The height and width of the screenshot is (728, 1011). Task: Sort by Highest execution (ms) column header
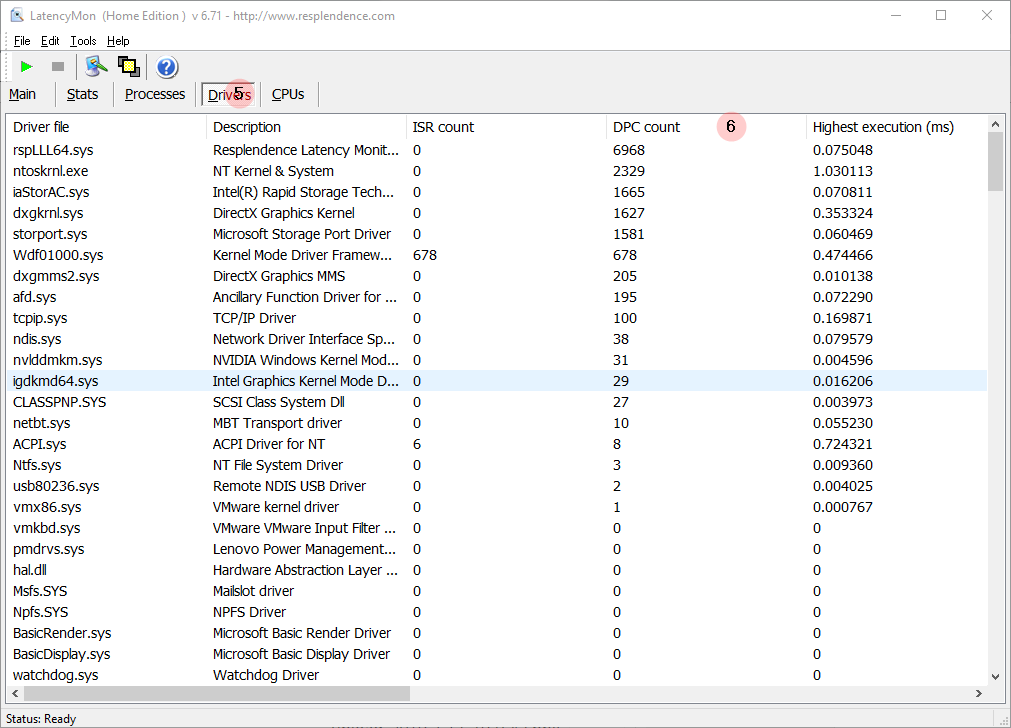tap(896, 127)
